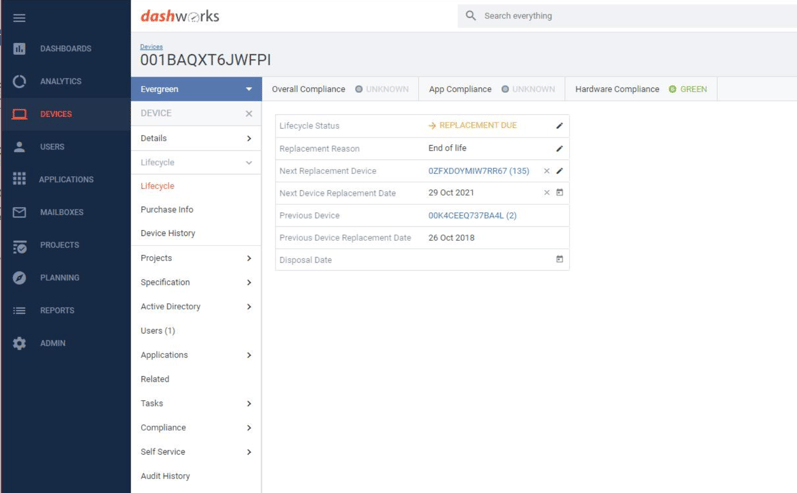Screen dimensions: 797x493
Task: Click the Dashboards chart icon
Action: click(19, 49)
